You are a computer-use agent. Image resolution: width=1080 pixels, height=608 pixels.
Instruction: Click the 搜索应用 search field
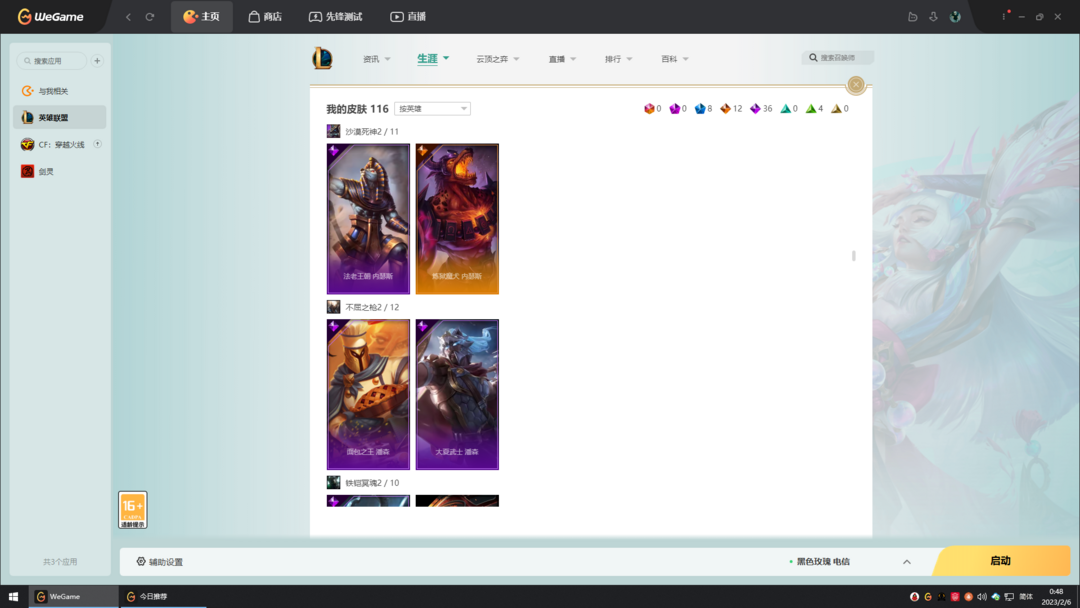pyautogui.click(x=52, y=61)
